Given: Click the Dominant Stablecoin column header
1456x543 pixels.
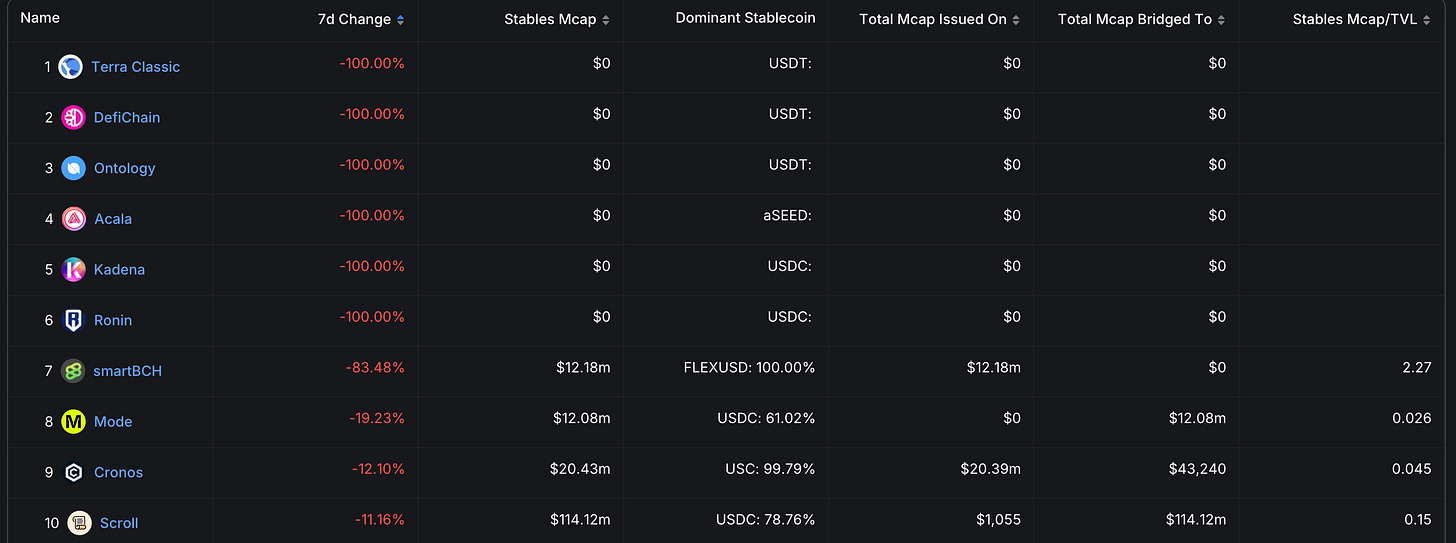Looking at the screenshot, I should 745,18.
